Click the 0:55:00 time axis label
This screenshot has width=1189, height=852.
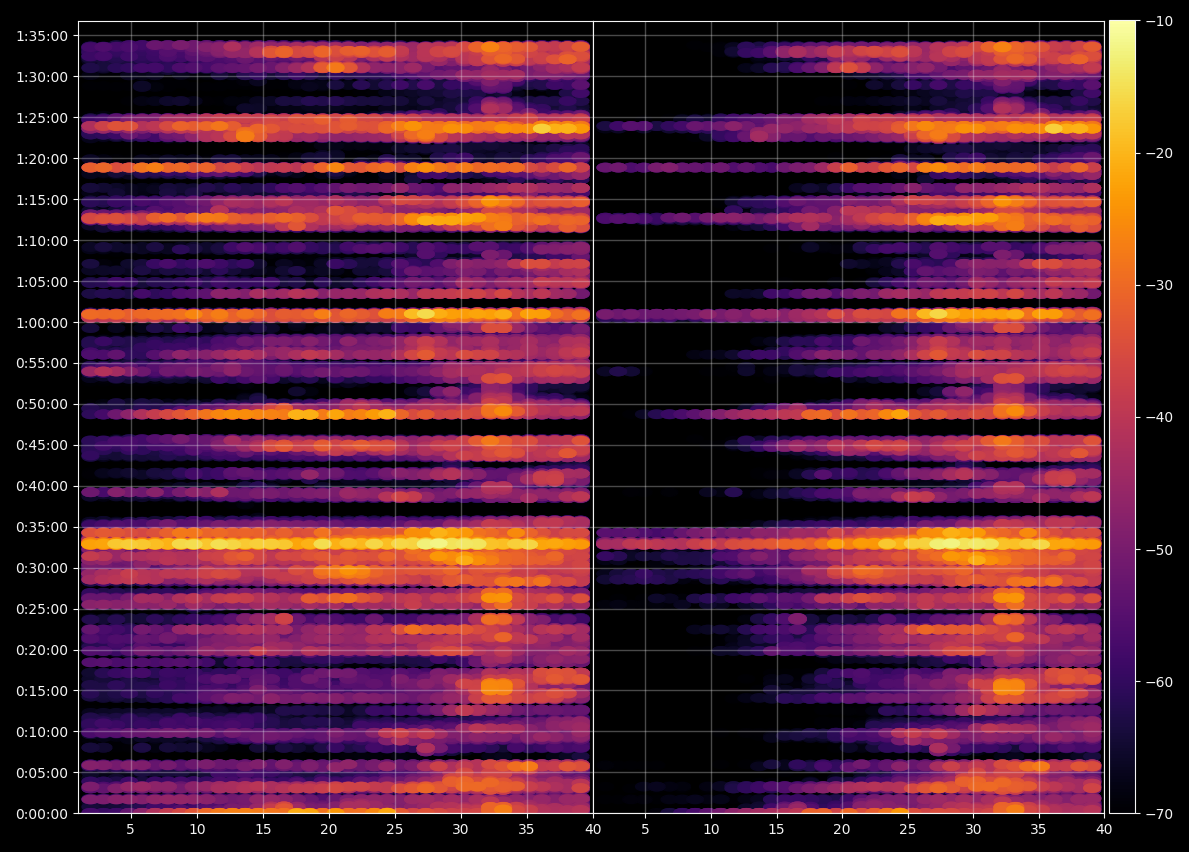click(42, 364)
